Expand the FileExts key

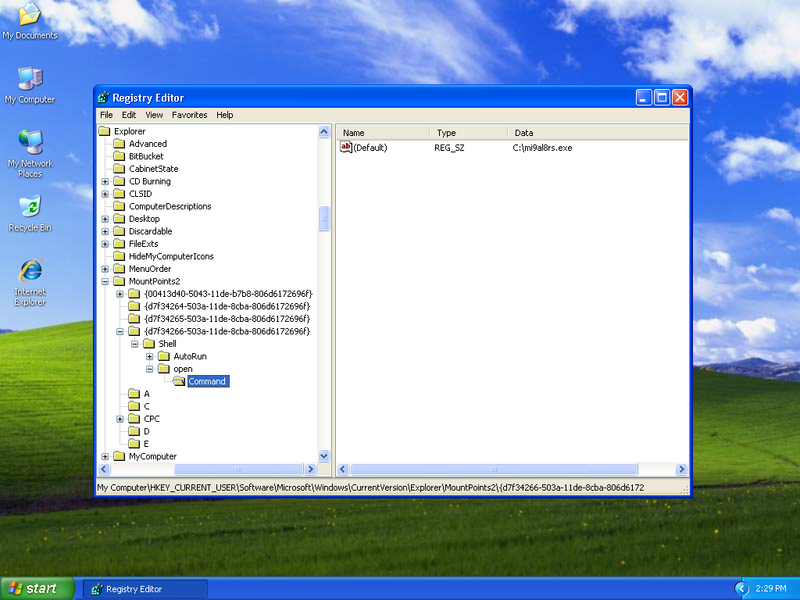pyautogui.click(x=105, y=244)
